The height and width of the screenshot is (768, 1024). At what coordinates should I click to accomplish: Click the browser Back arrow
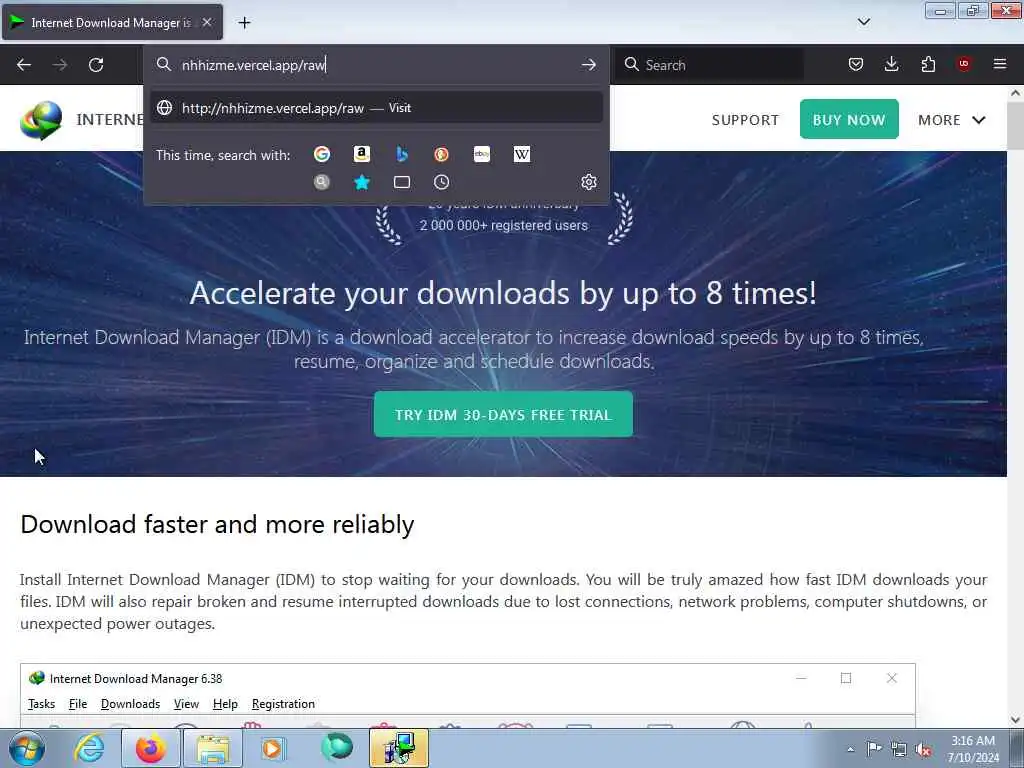point(24,65)
